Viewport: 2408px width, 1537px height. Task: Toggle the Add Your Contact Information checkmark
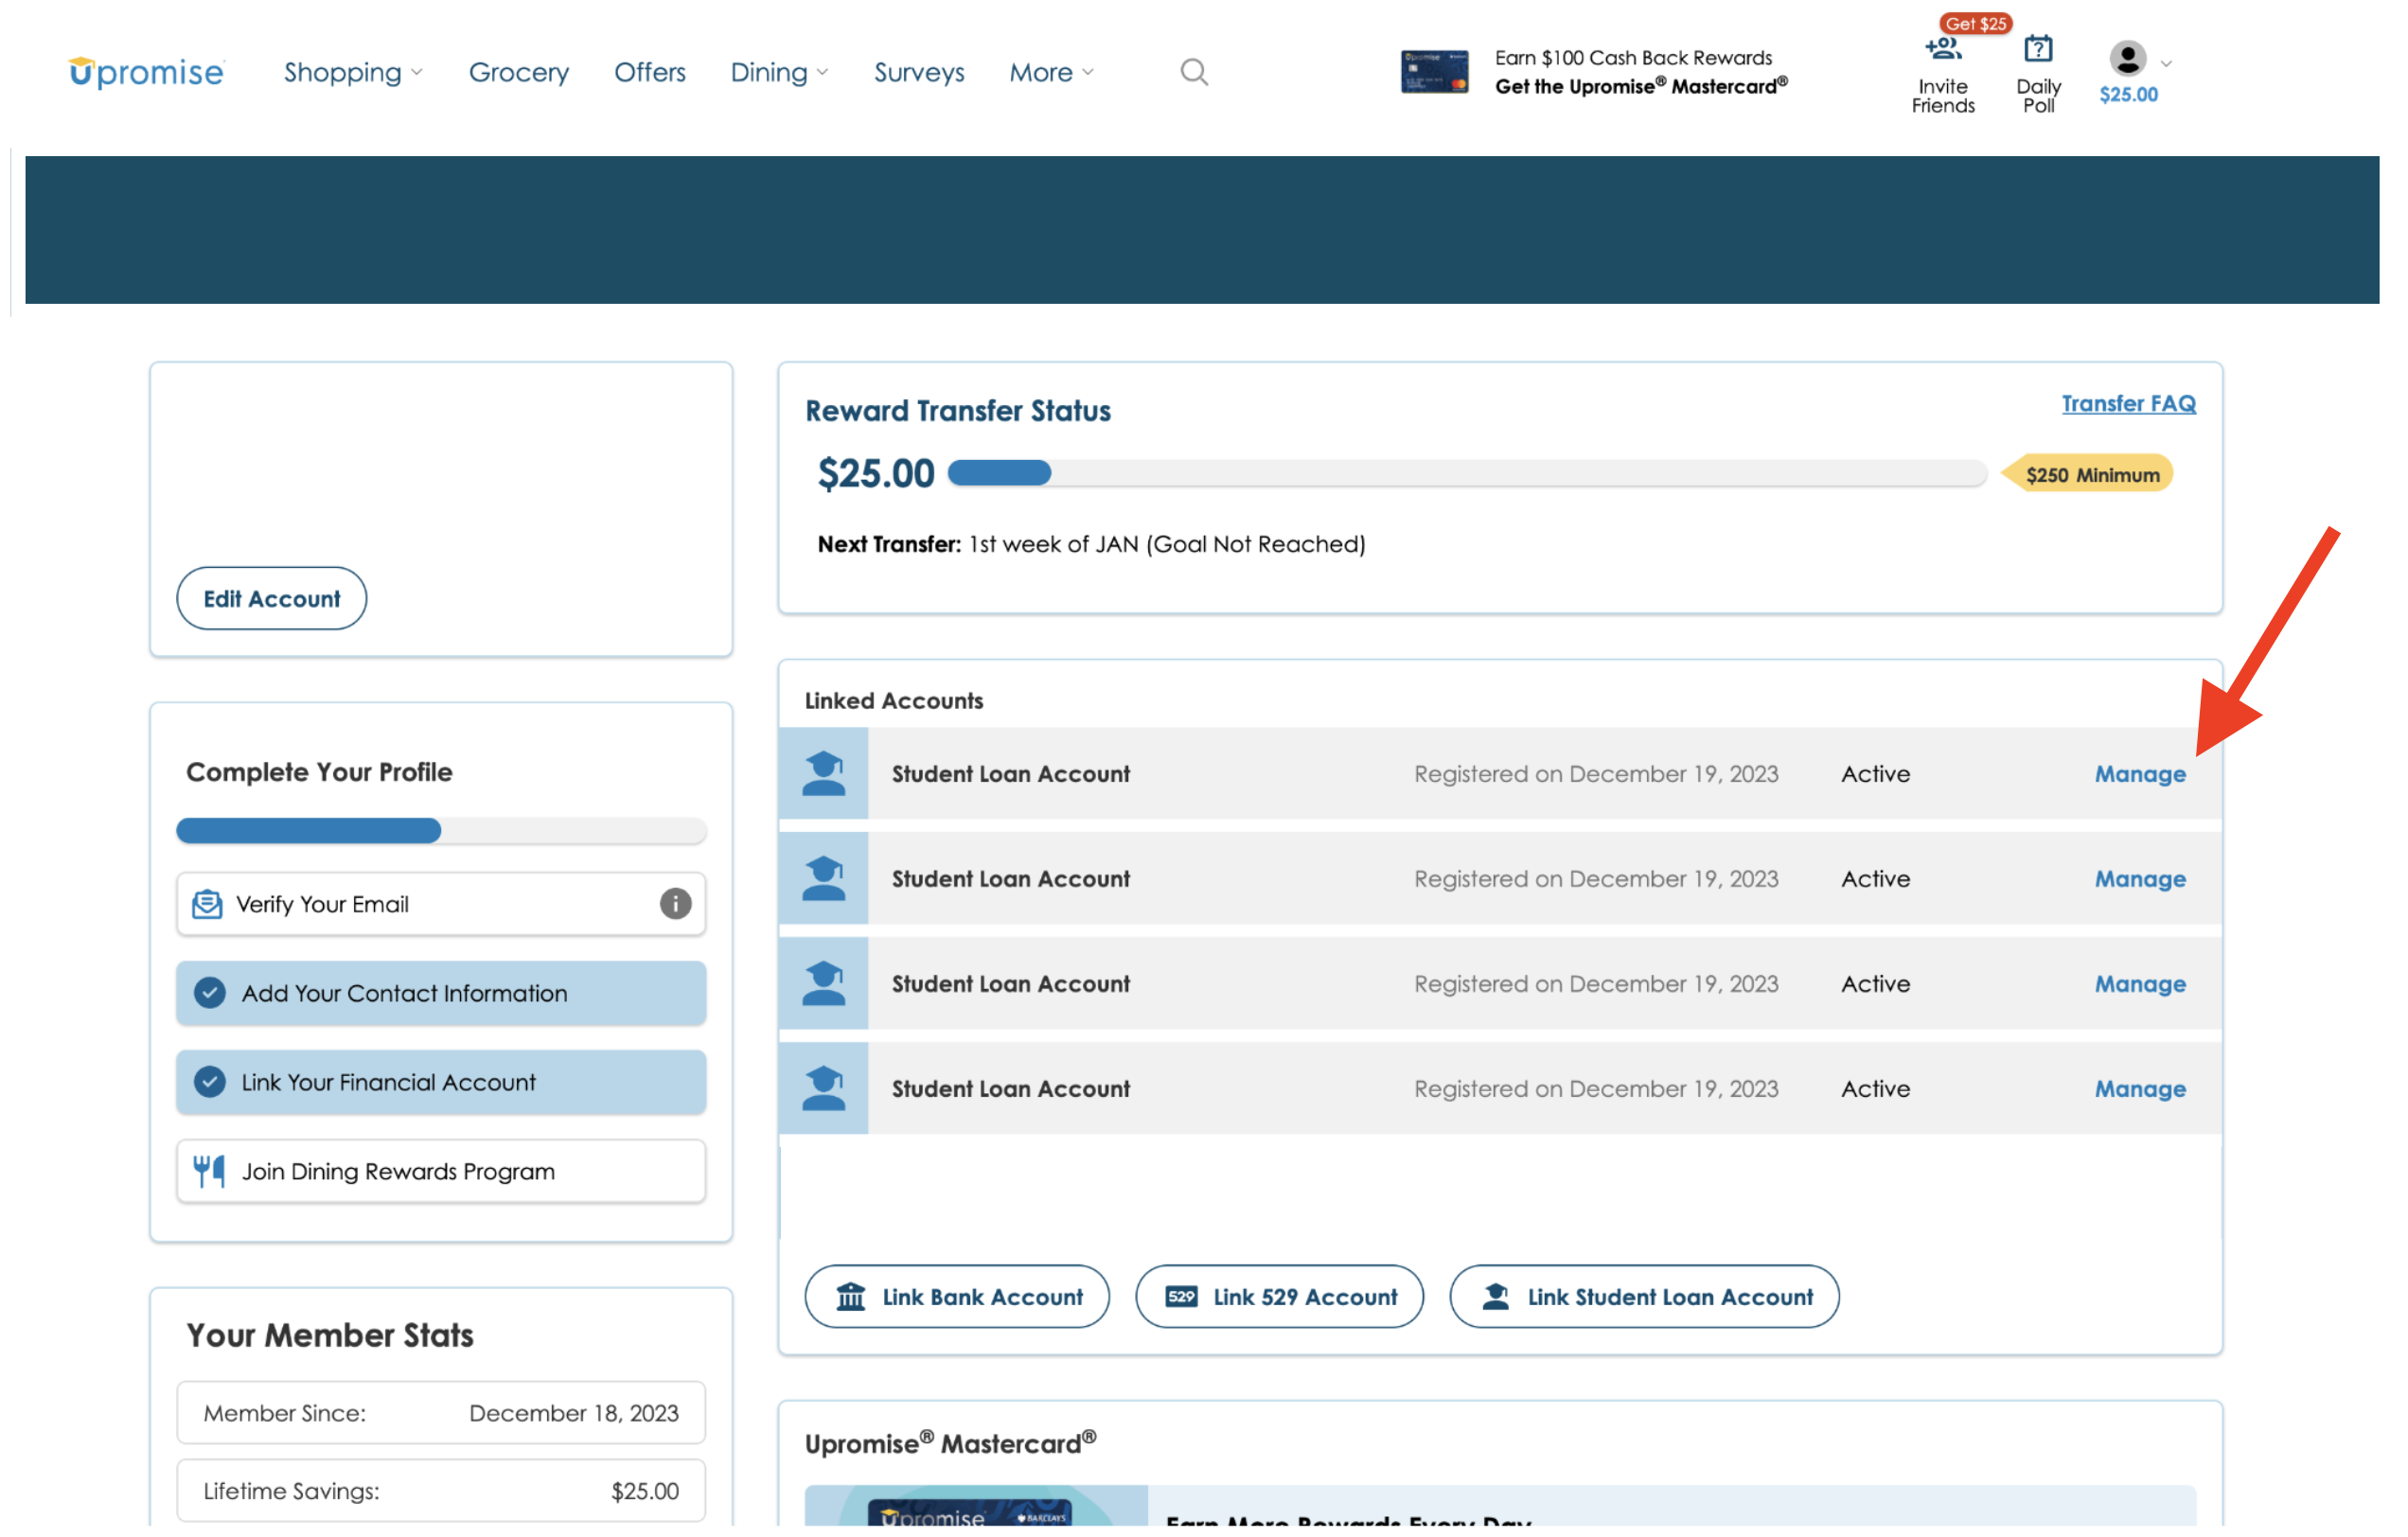click(209, 993)
